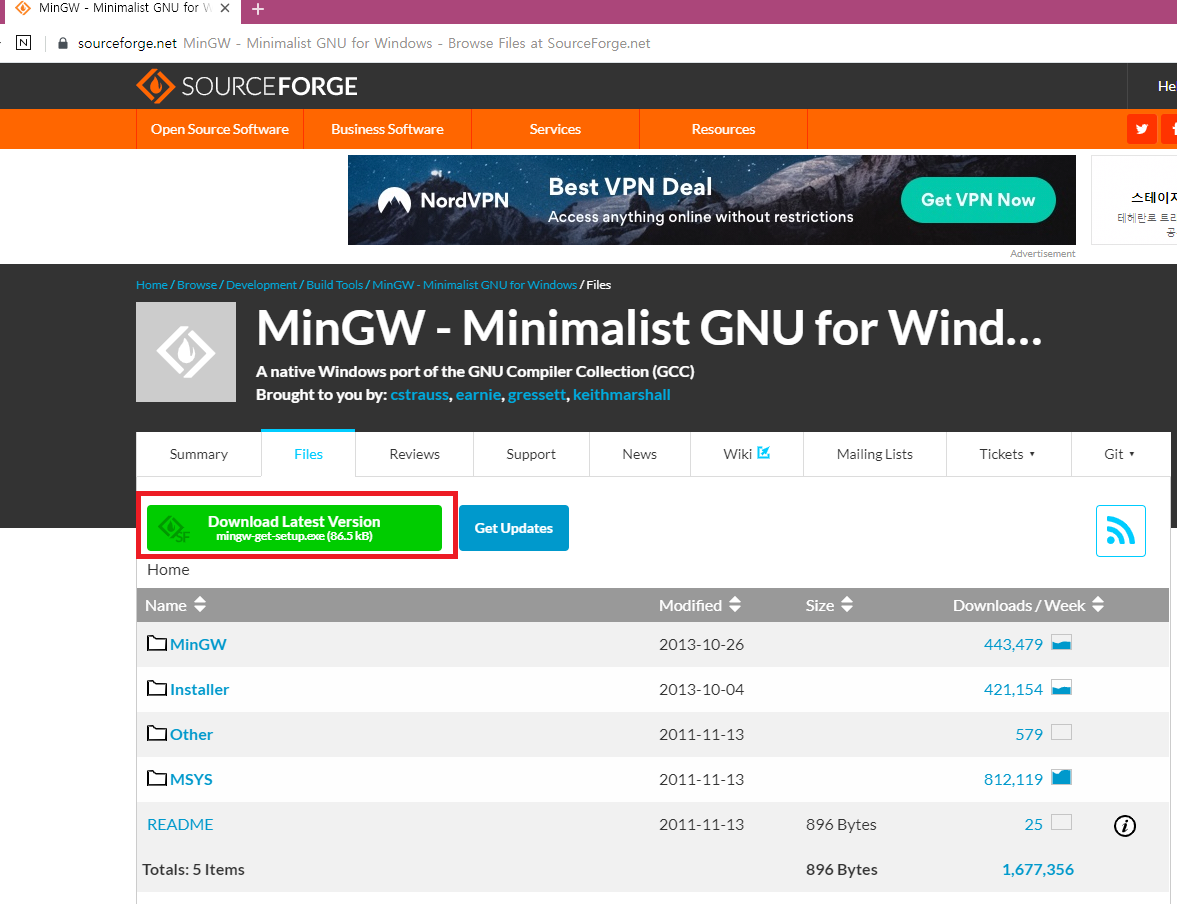Open gressett profile link
This screenshot has height=904, width=1177.
(537, 395)
